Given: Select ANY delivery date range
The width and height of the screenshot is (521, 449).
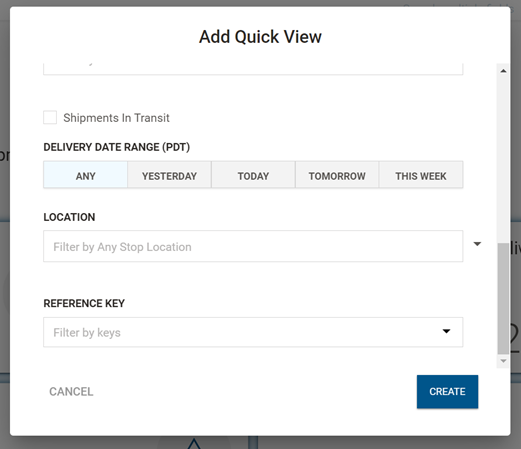Looking at the screenshot, I should coord(85,175).
